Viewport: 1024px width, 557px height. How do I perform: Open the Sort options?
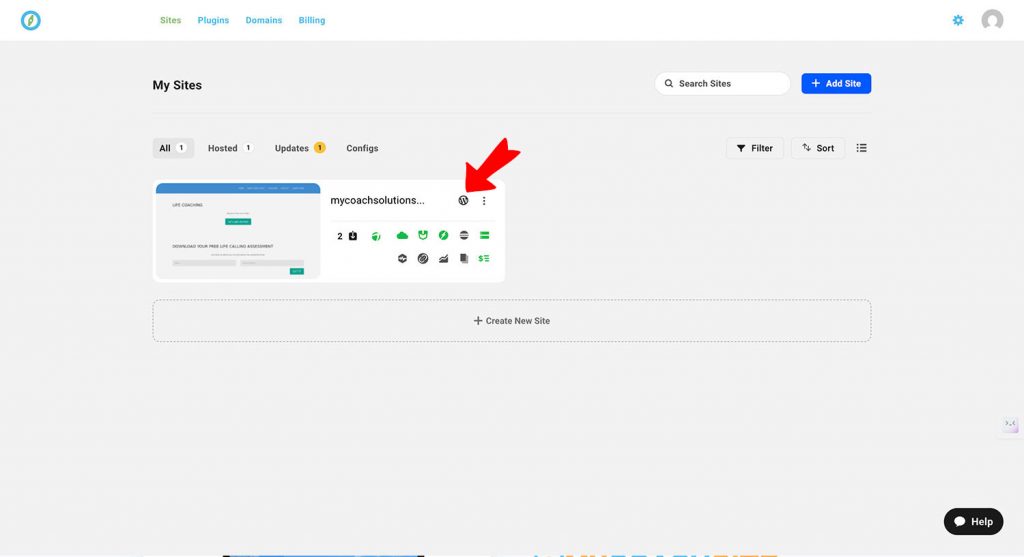[818, 148]
